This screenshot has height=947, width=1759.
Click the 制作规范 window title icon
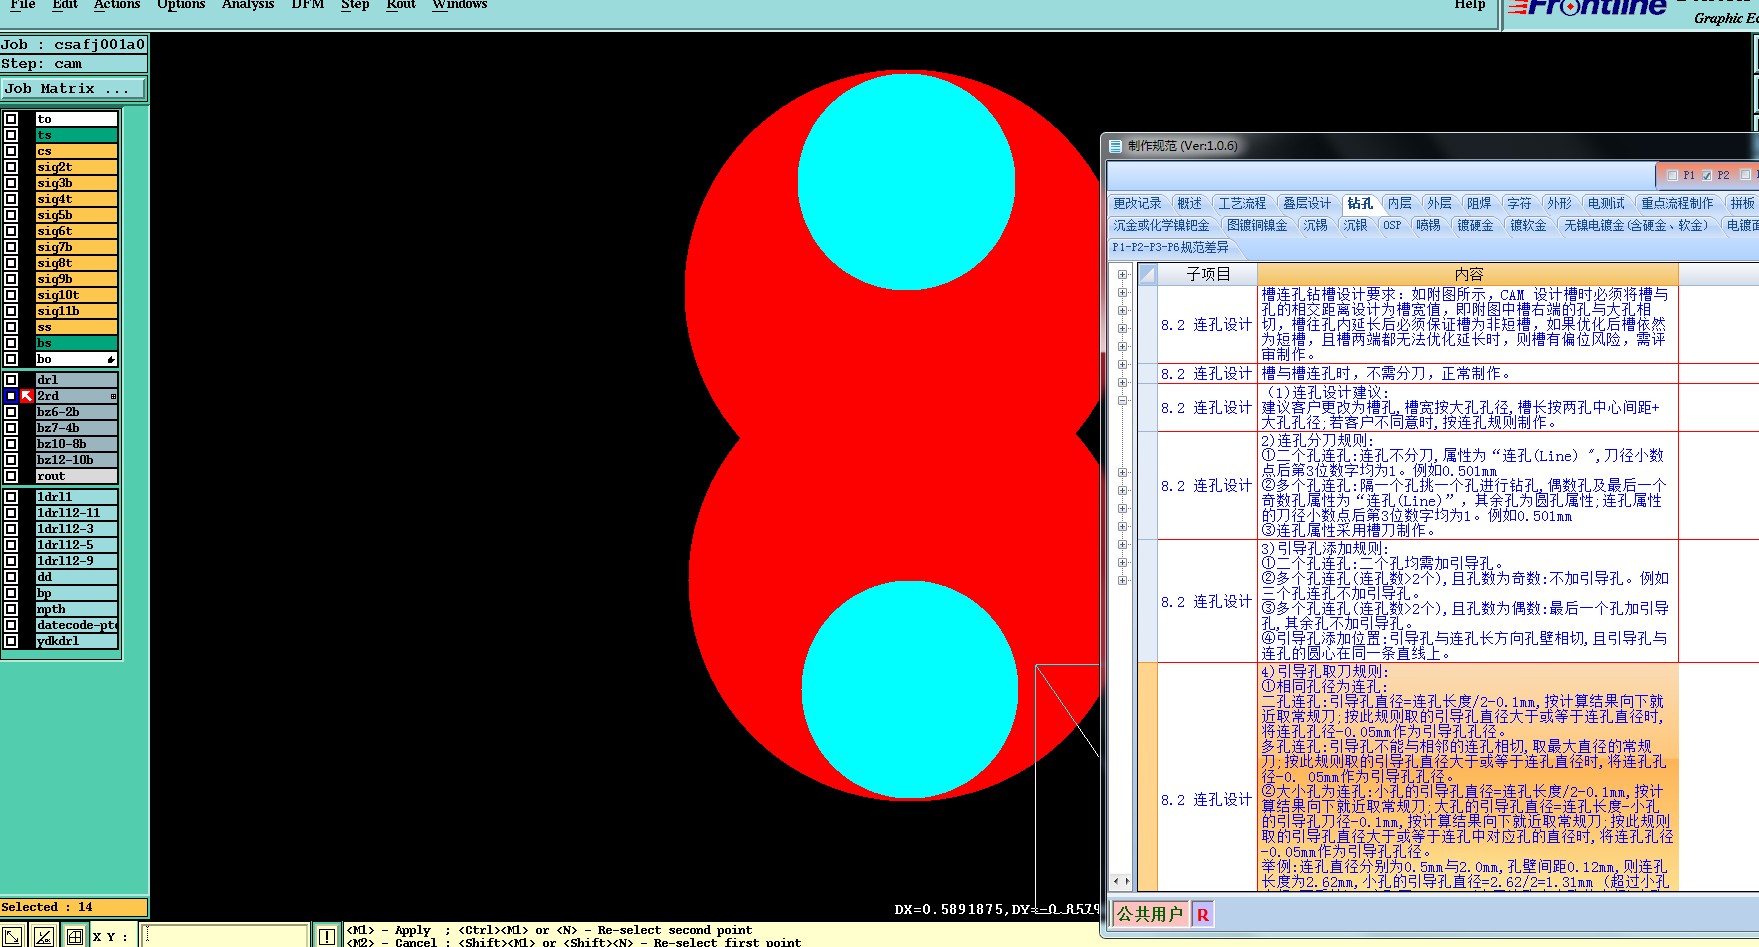click(1115, 146)
